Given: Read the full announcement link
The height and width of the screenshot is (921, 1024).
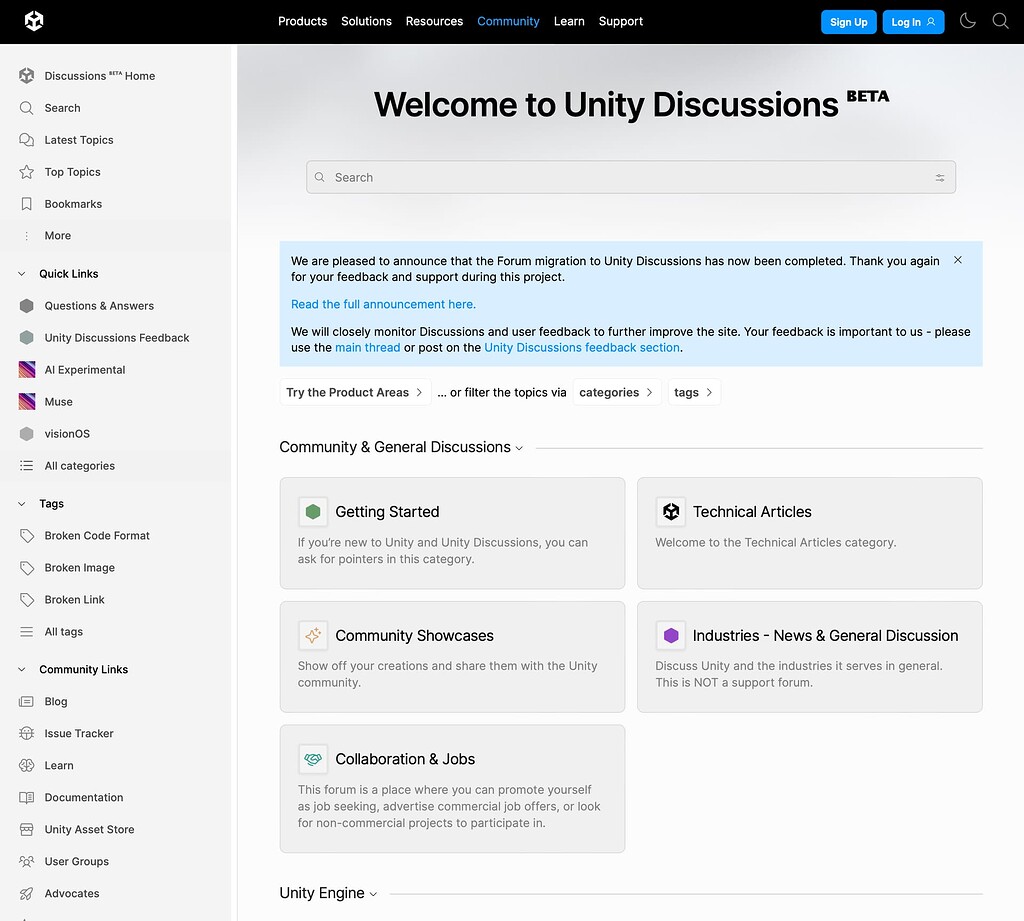Looking at the screenshot, I should click(383, 304).
